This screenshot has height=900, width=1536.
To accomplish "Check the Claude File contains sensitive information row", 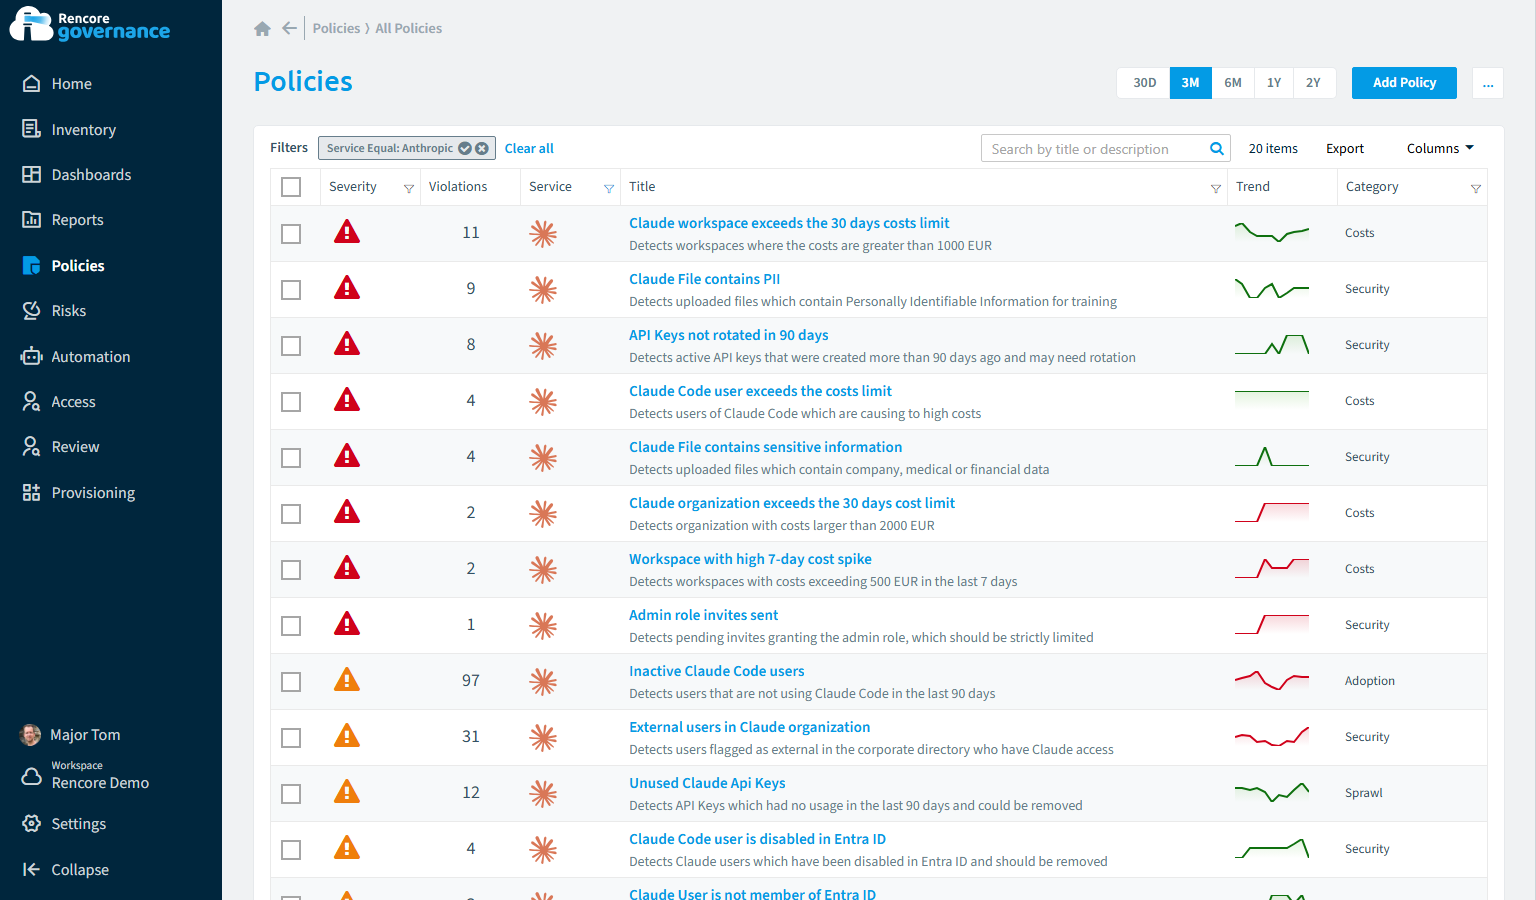I will pos(291,458).
